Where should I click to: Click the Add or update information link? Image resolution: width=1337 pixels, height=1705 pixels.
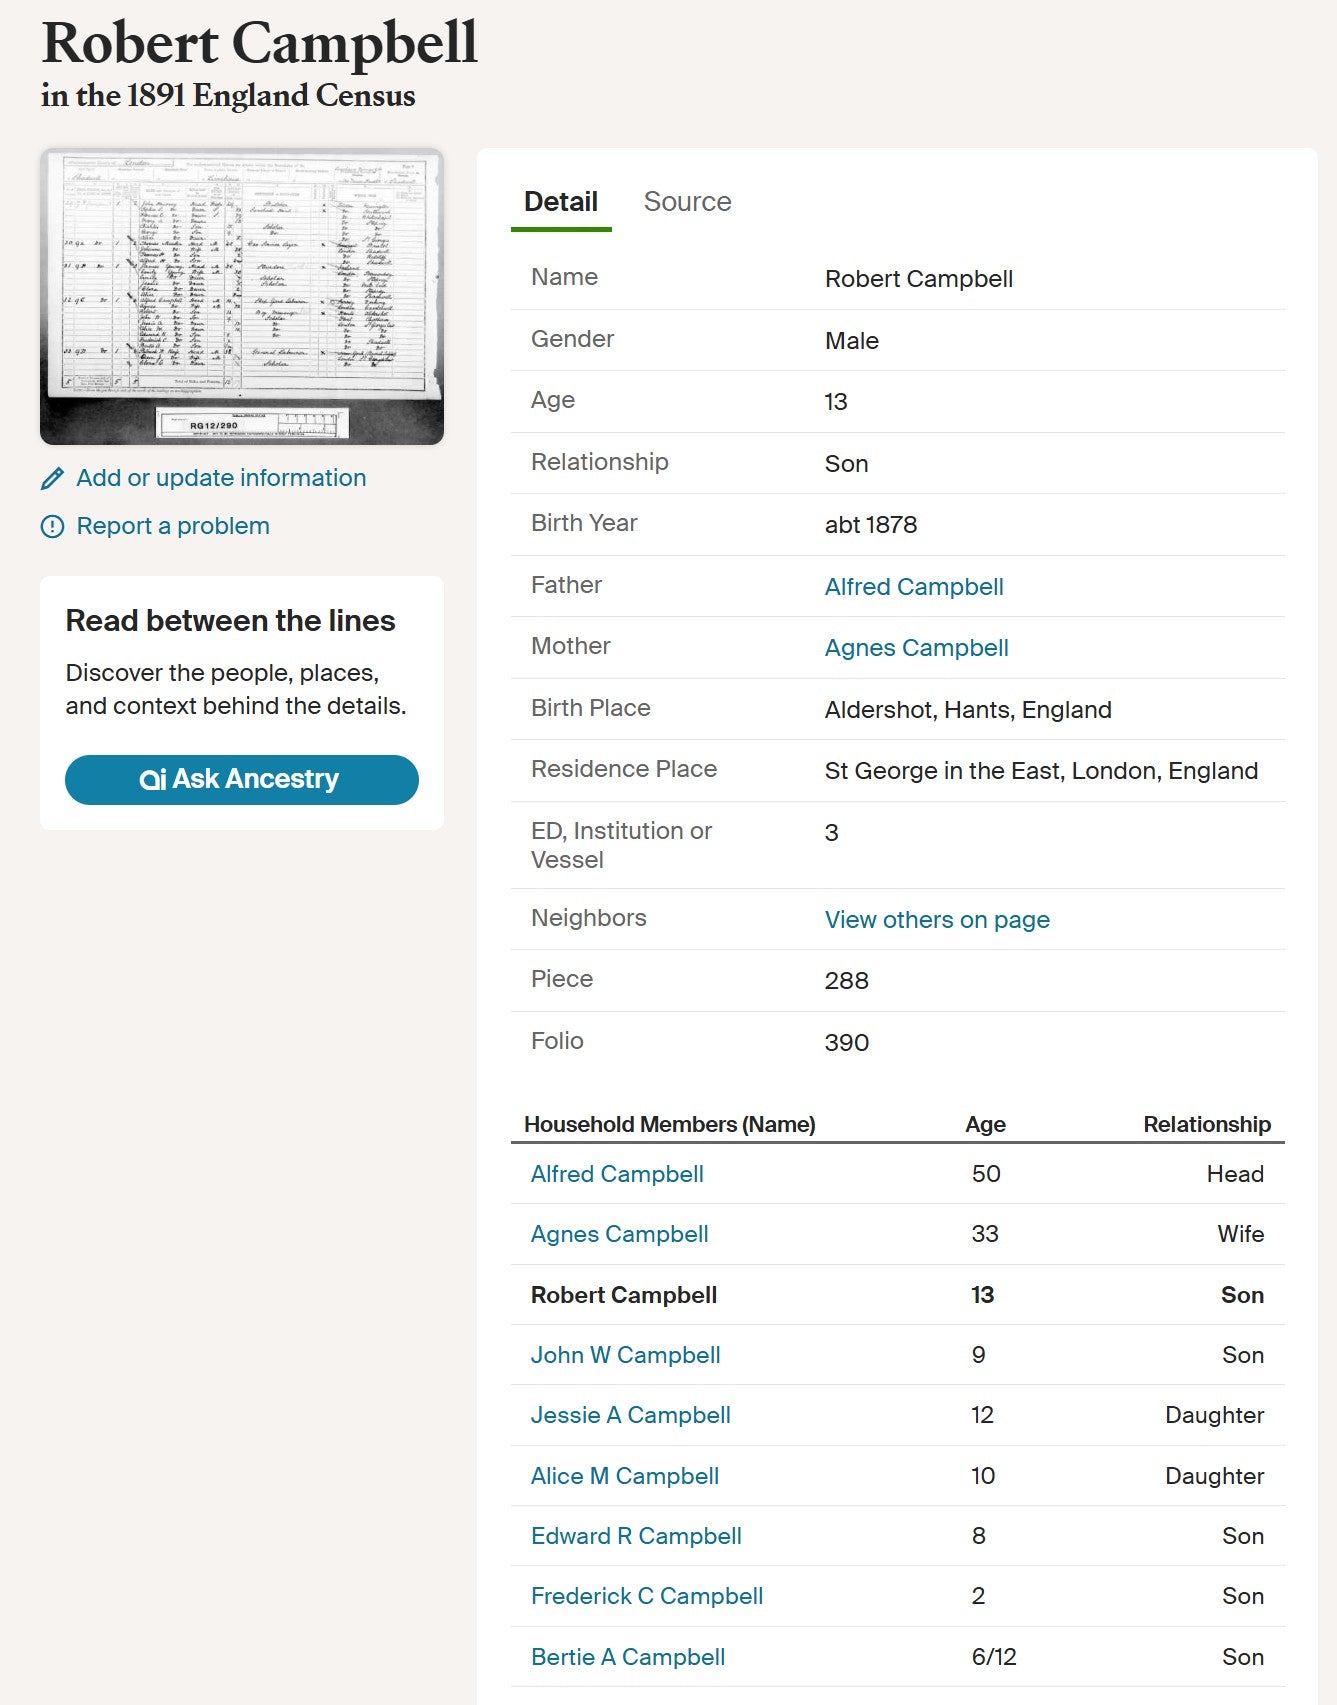point(221,478)
